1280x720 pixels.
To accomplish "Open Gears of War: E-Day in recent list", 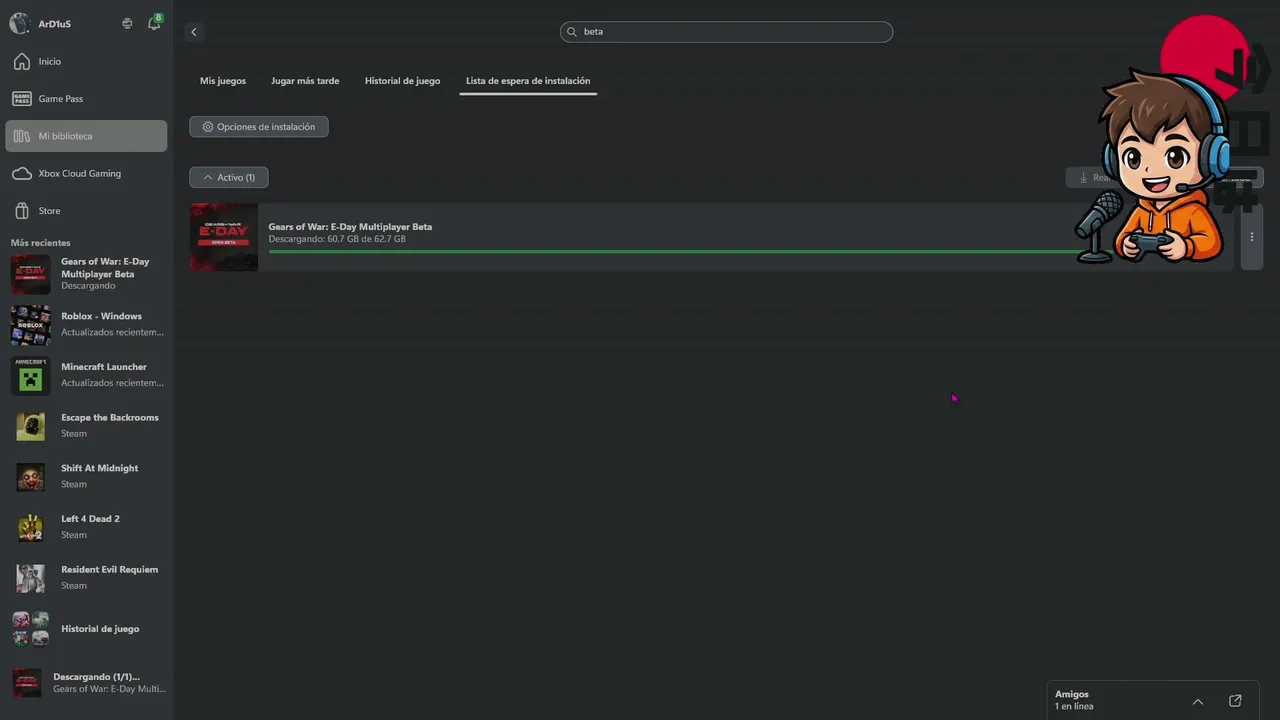I will click(86, 274).
